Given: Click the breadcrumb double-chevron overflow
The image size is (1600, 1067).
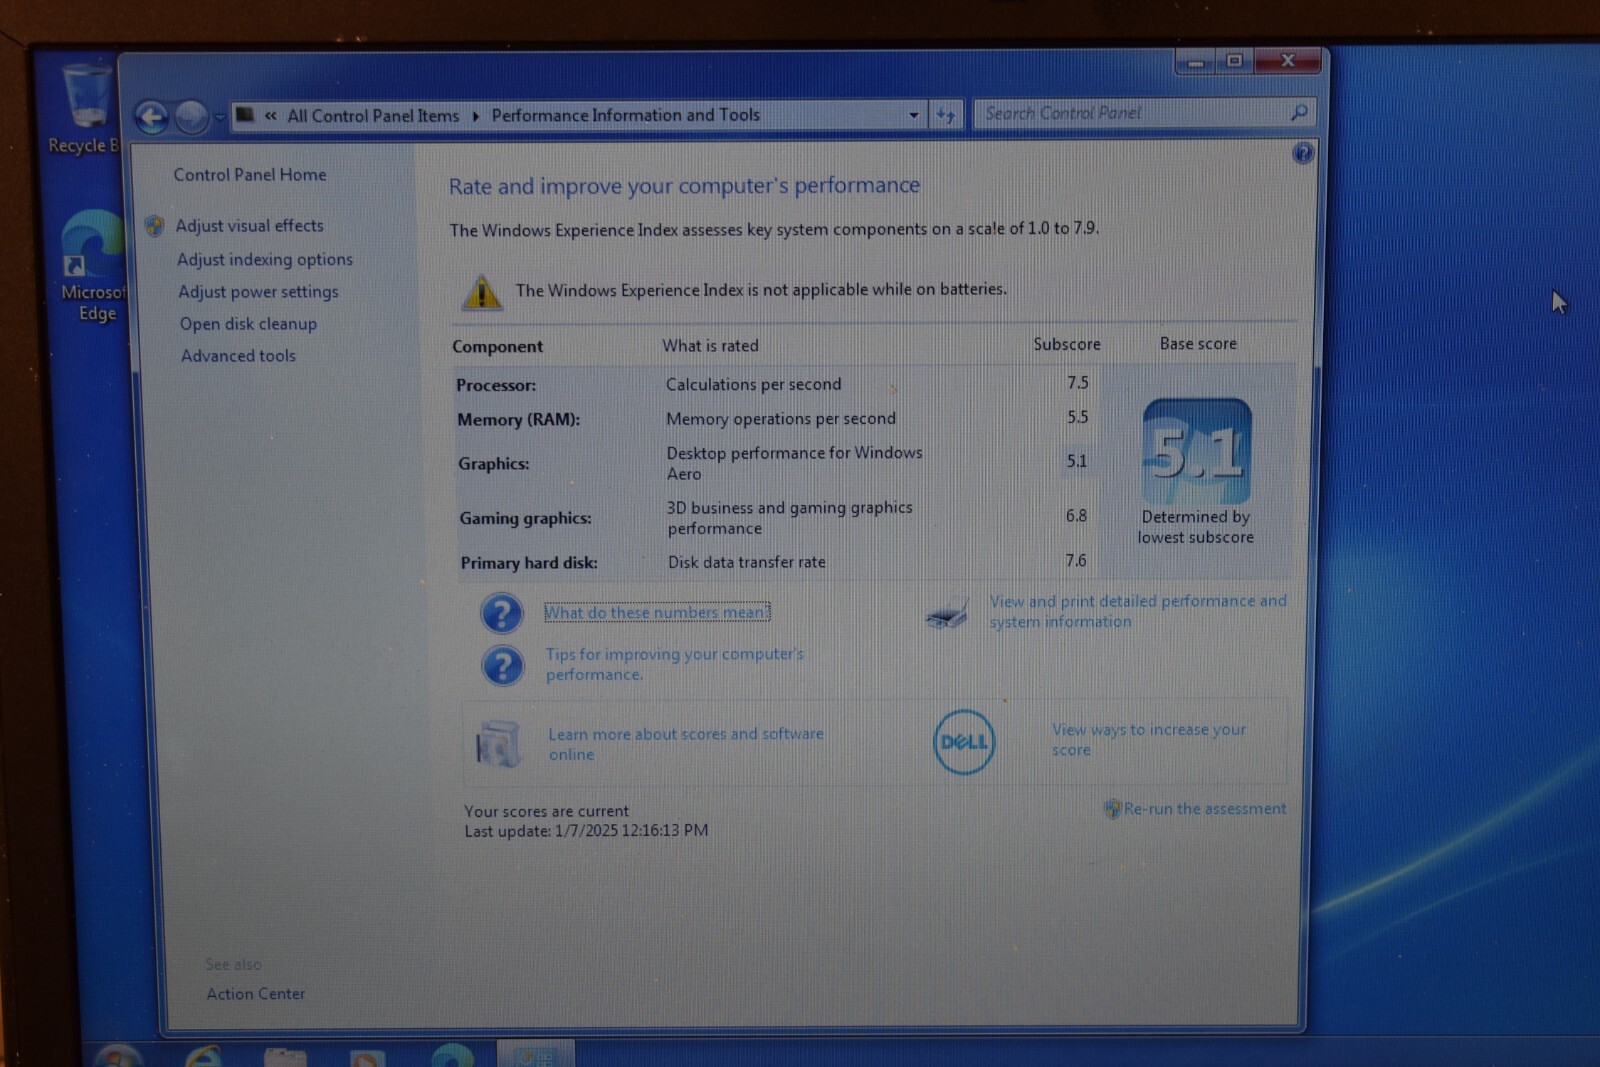Looking at the screenshot, I should point(271,116).
